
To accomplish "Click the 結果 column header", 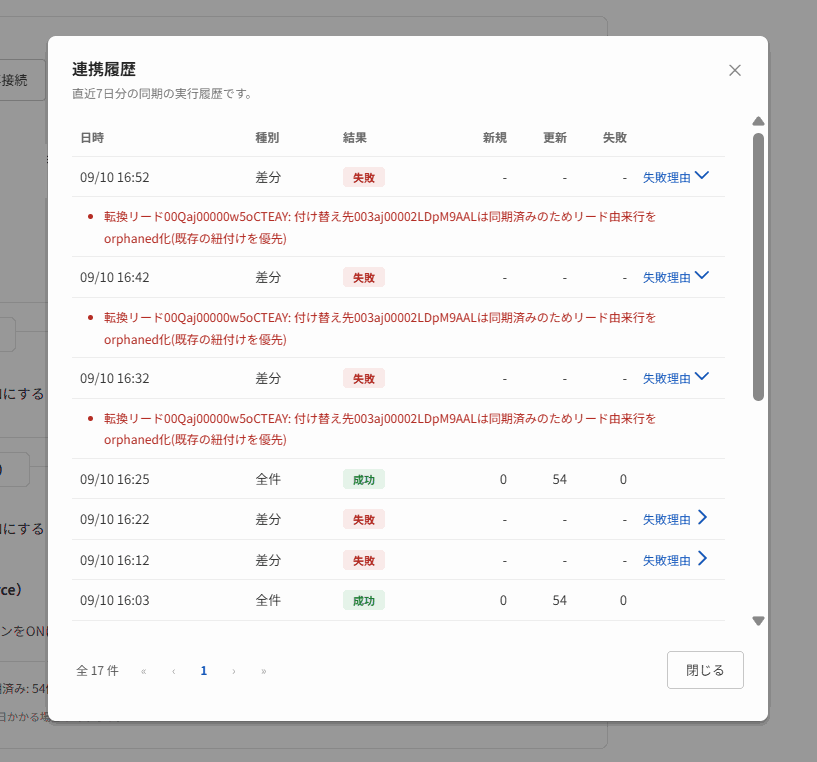I will pos(355,138).
